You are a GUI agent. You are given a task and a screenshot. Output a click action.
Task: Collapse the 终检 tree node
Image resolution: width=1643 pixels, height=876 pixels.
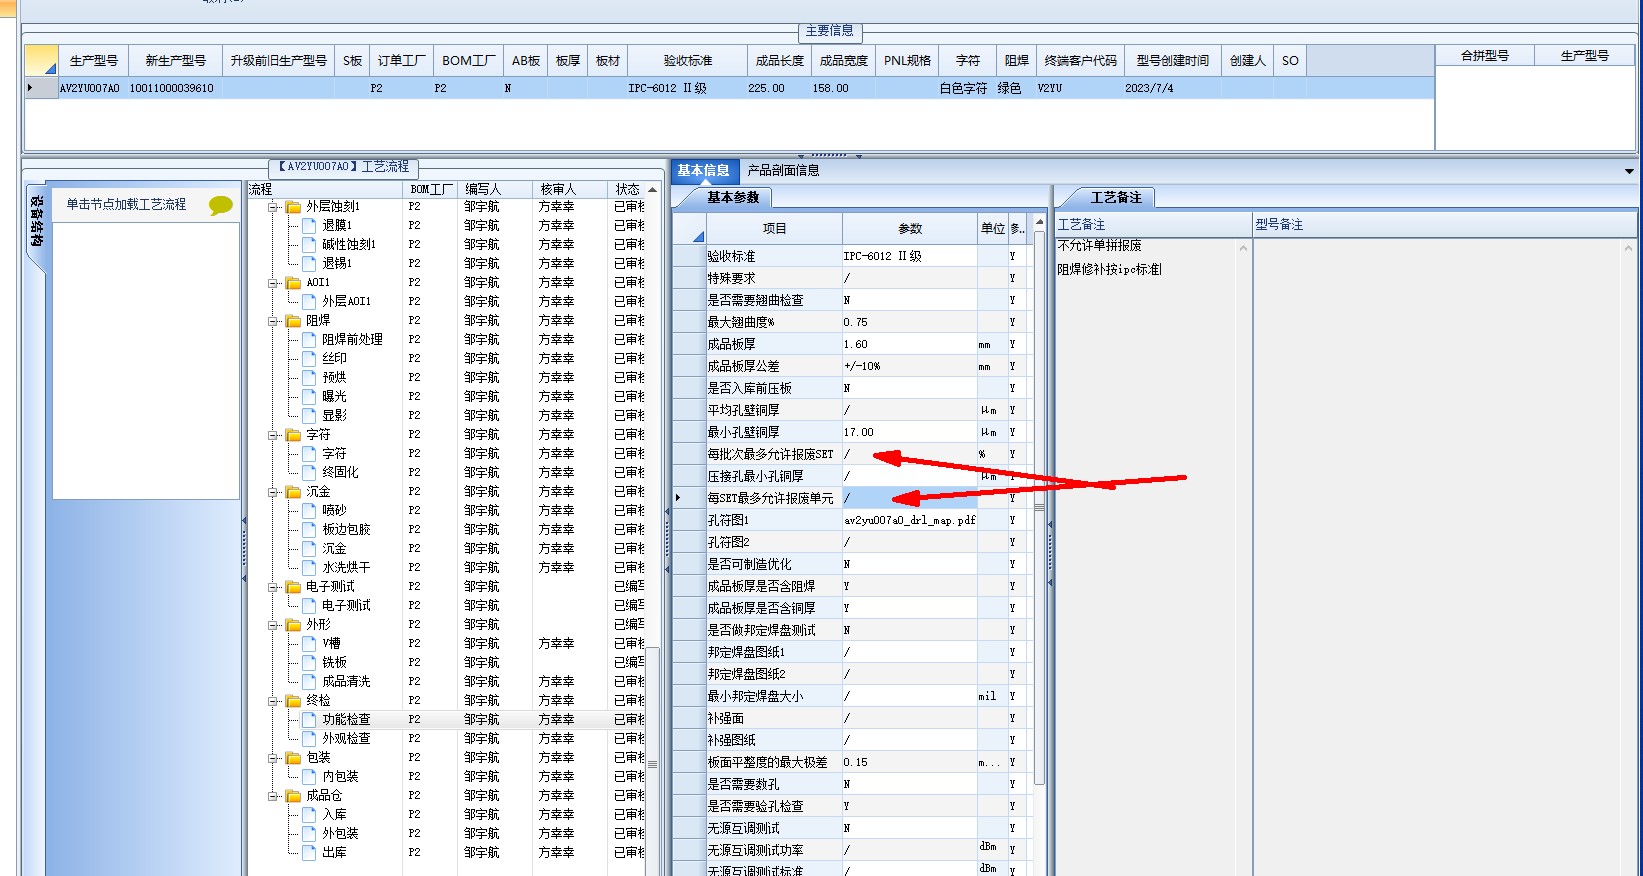click(273, 701)
